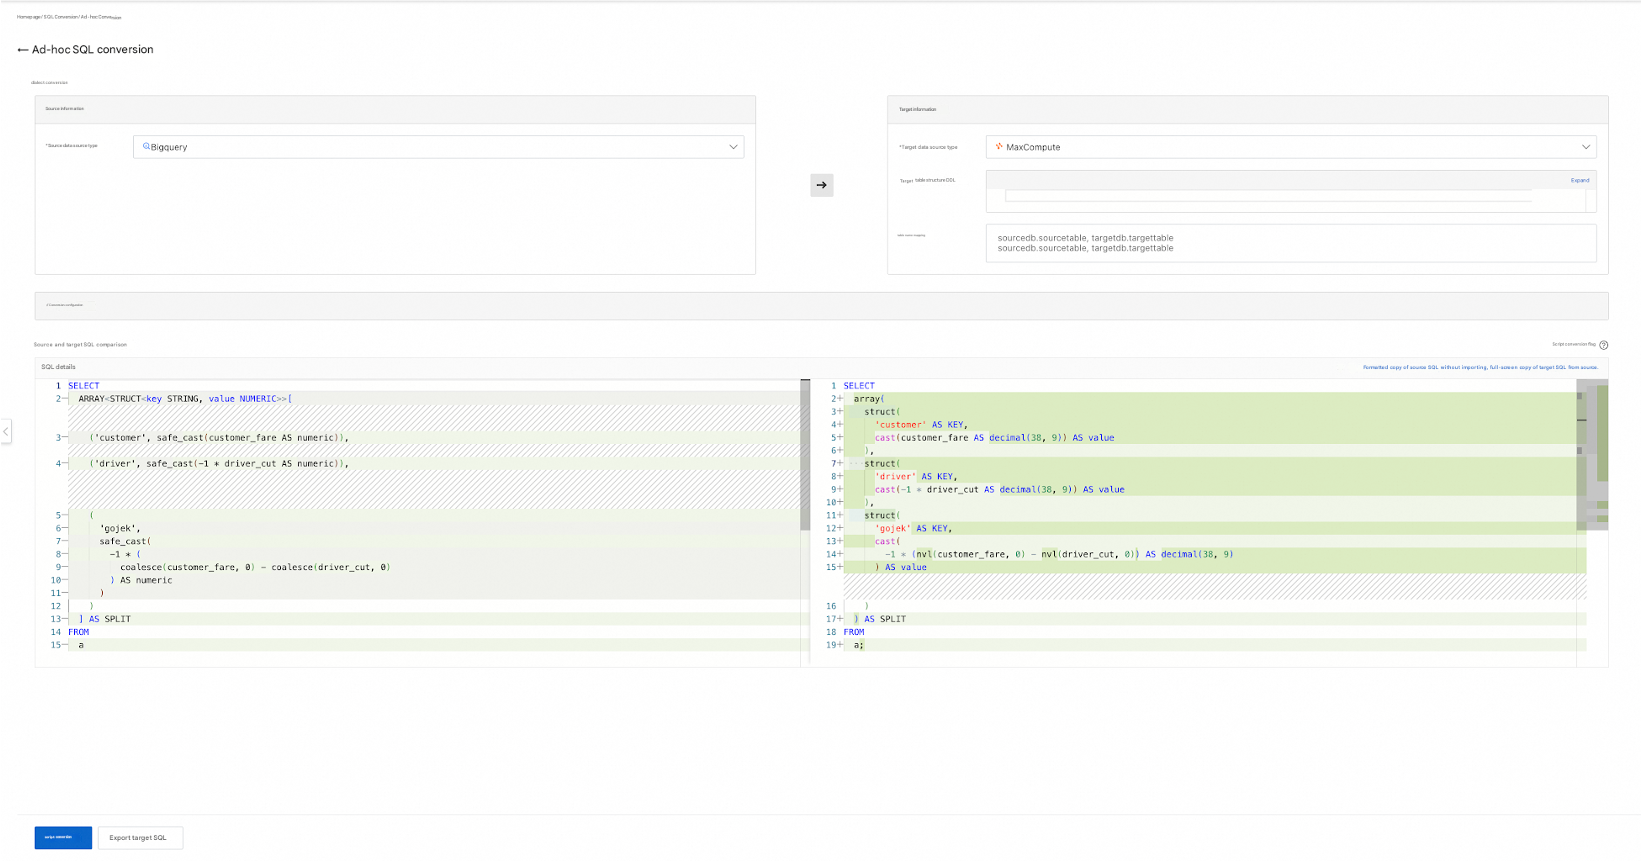Click the Expand link in target table DDL

click(x=1580, y=181)
